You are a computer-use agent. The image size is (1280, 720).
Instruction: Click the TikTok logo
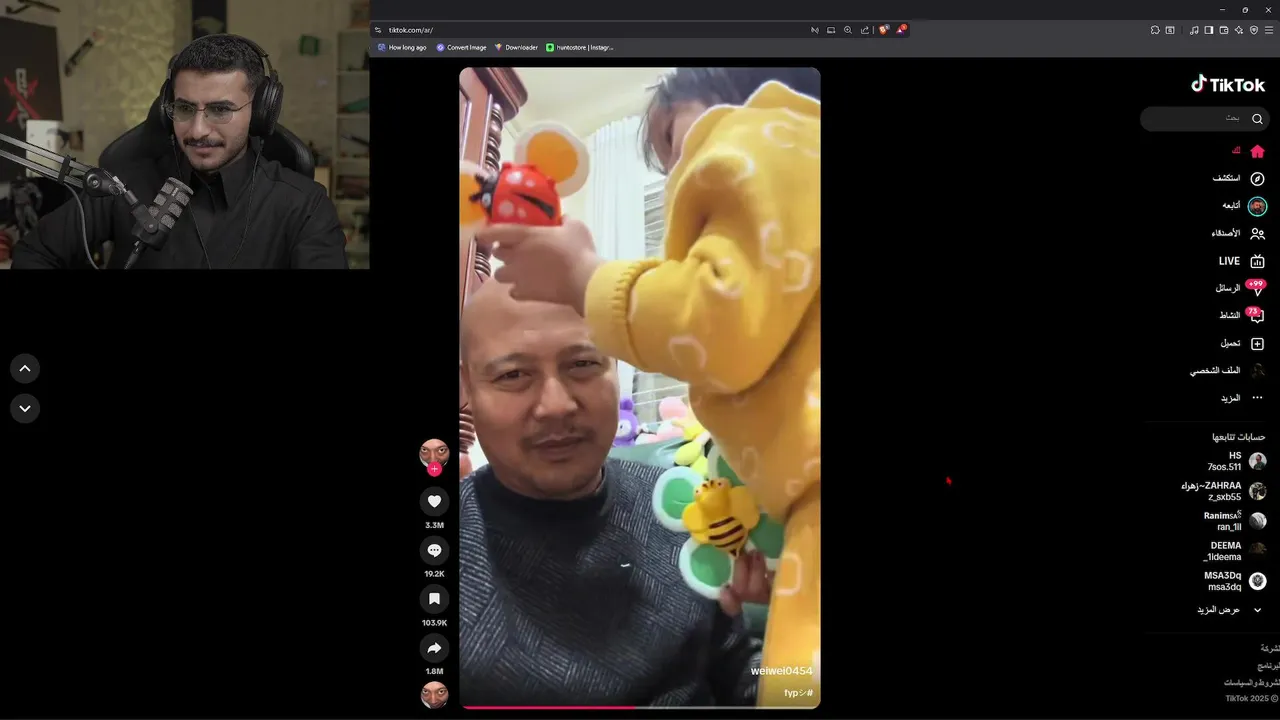point(1228,84)
